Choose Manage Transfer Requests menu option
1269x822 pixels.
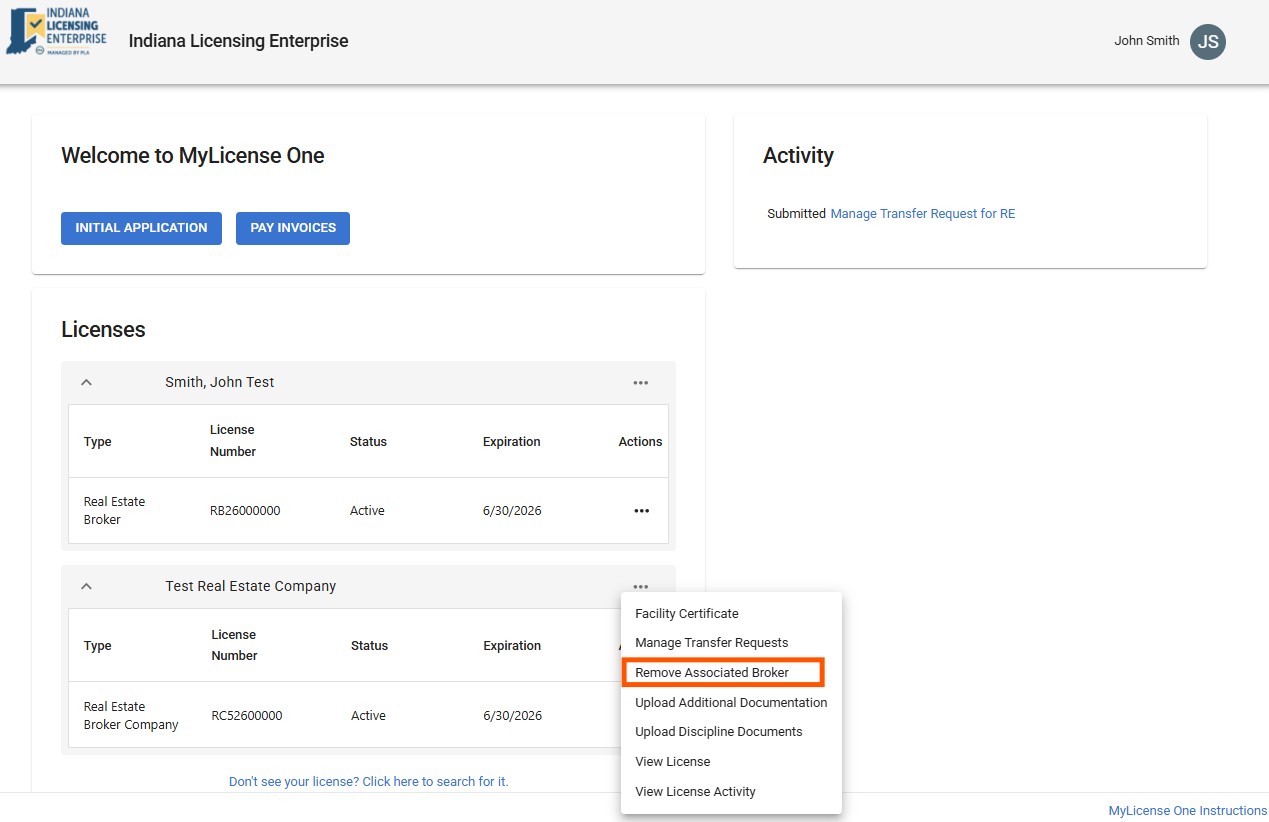click(x=711, y=643)
